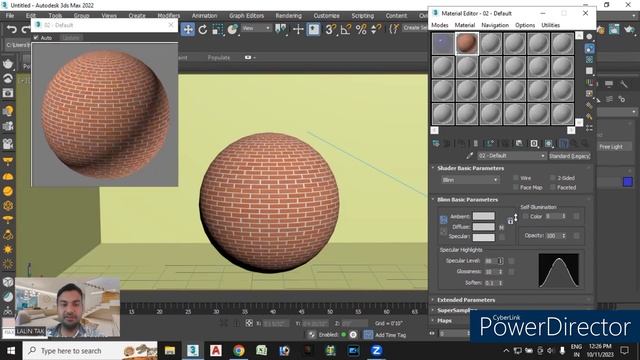Open Zoom from the Windows taskbar
Screen dimensions: 640x360
click(x=376, y=351)
